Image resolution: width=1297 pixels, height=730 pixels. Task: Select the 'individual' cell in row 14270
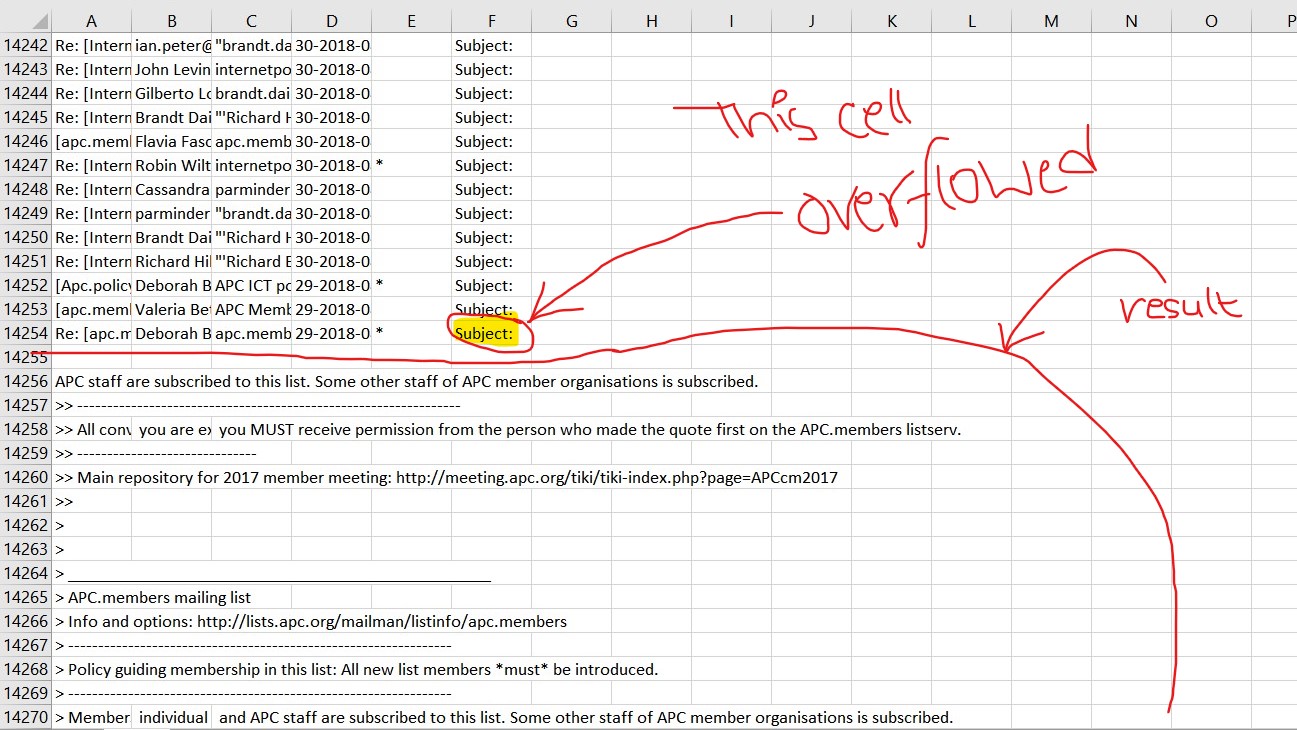(171, 717)
